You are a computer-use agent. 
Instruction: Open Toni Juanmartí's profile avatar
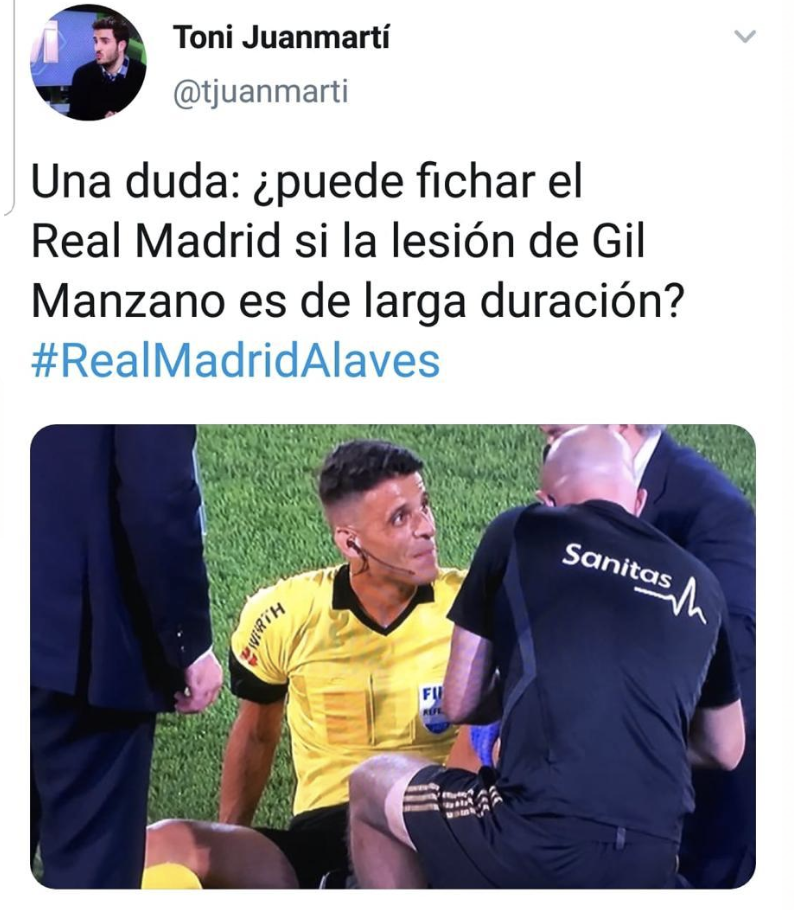pos(88,62)
